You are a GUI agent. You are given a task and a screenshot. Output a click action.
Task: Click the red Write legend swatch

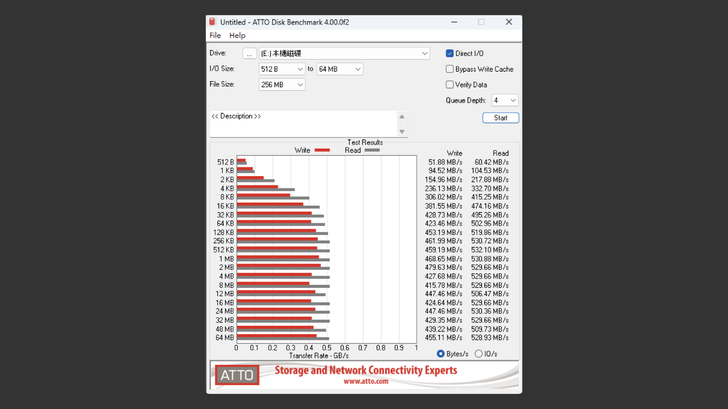point(322,150)
